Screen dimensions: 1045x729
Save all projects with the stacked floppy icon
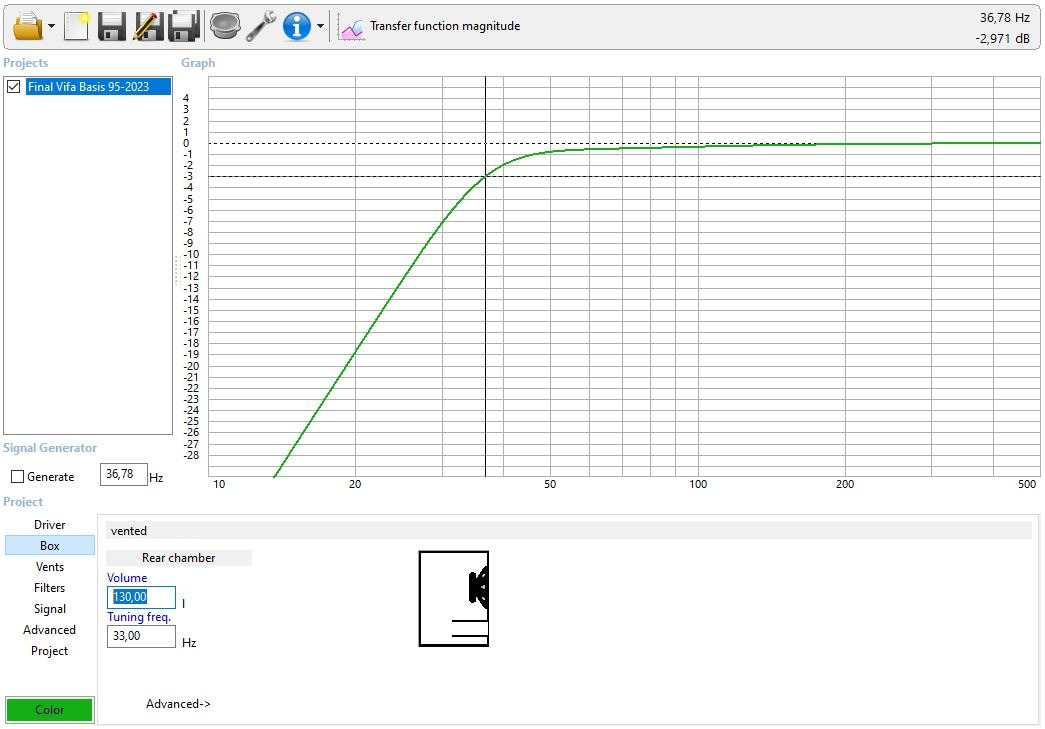click(x=184, y=26)
